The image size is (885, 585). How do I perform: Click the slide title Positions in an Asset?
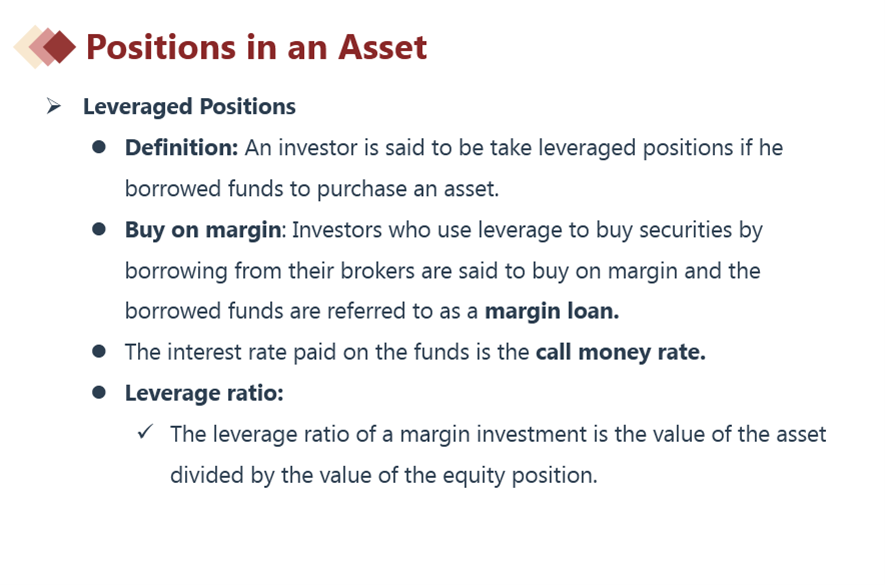click(256, 47)
